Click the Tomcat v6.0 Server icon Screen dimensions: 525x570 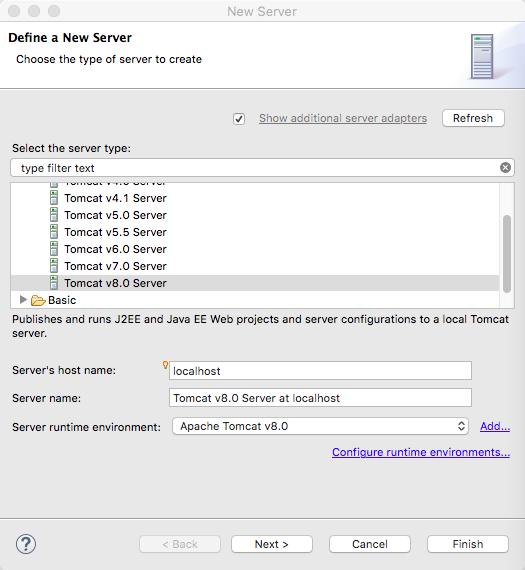(54, 249)
